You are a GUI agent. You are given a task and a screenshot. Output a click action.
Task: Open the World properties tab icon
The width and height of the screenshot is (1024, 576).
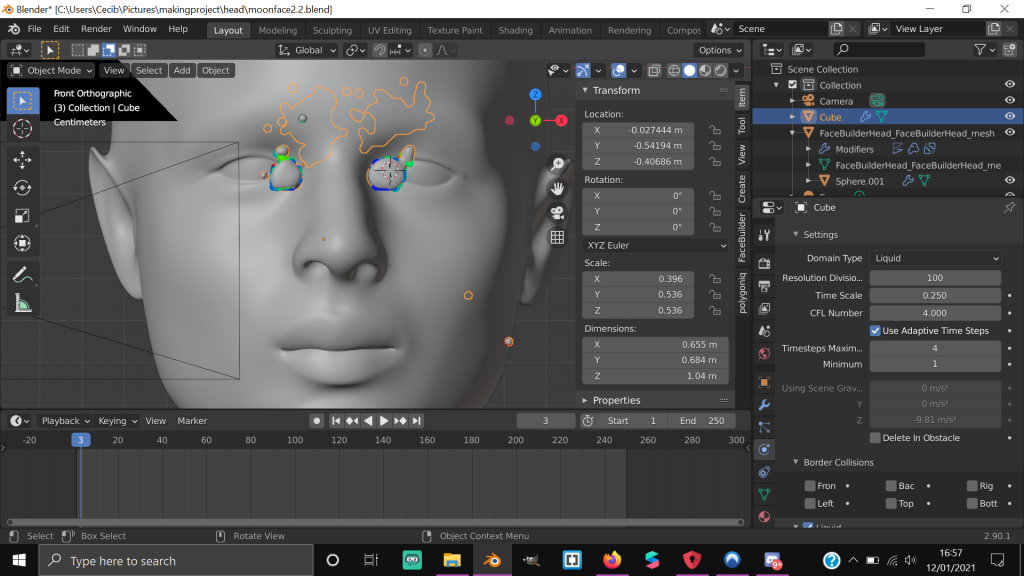coord(764,353)
